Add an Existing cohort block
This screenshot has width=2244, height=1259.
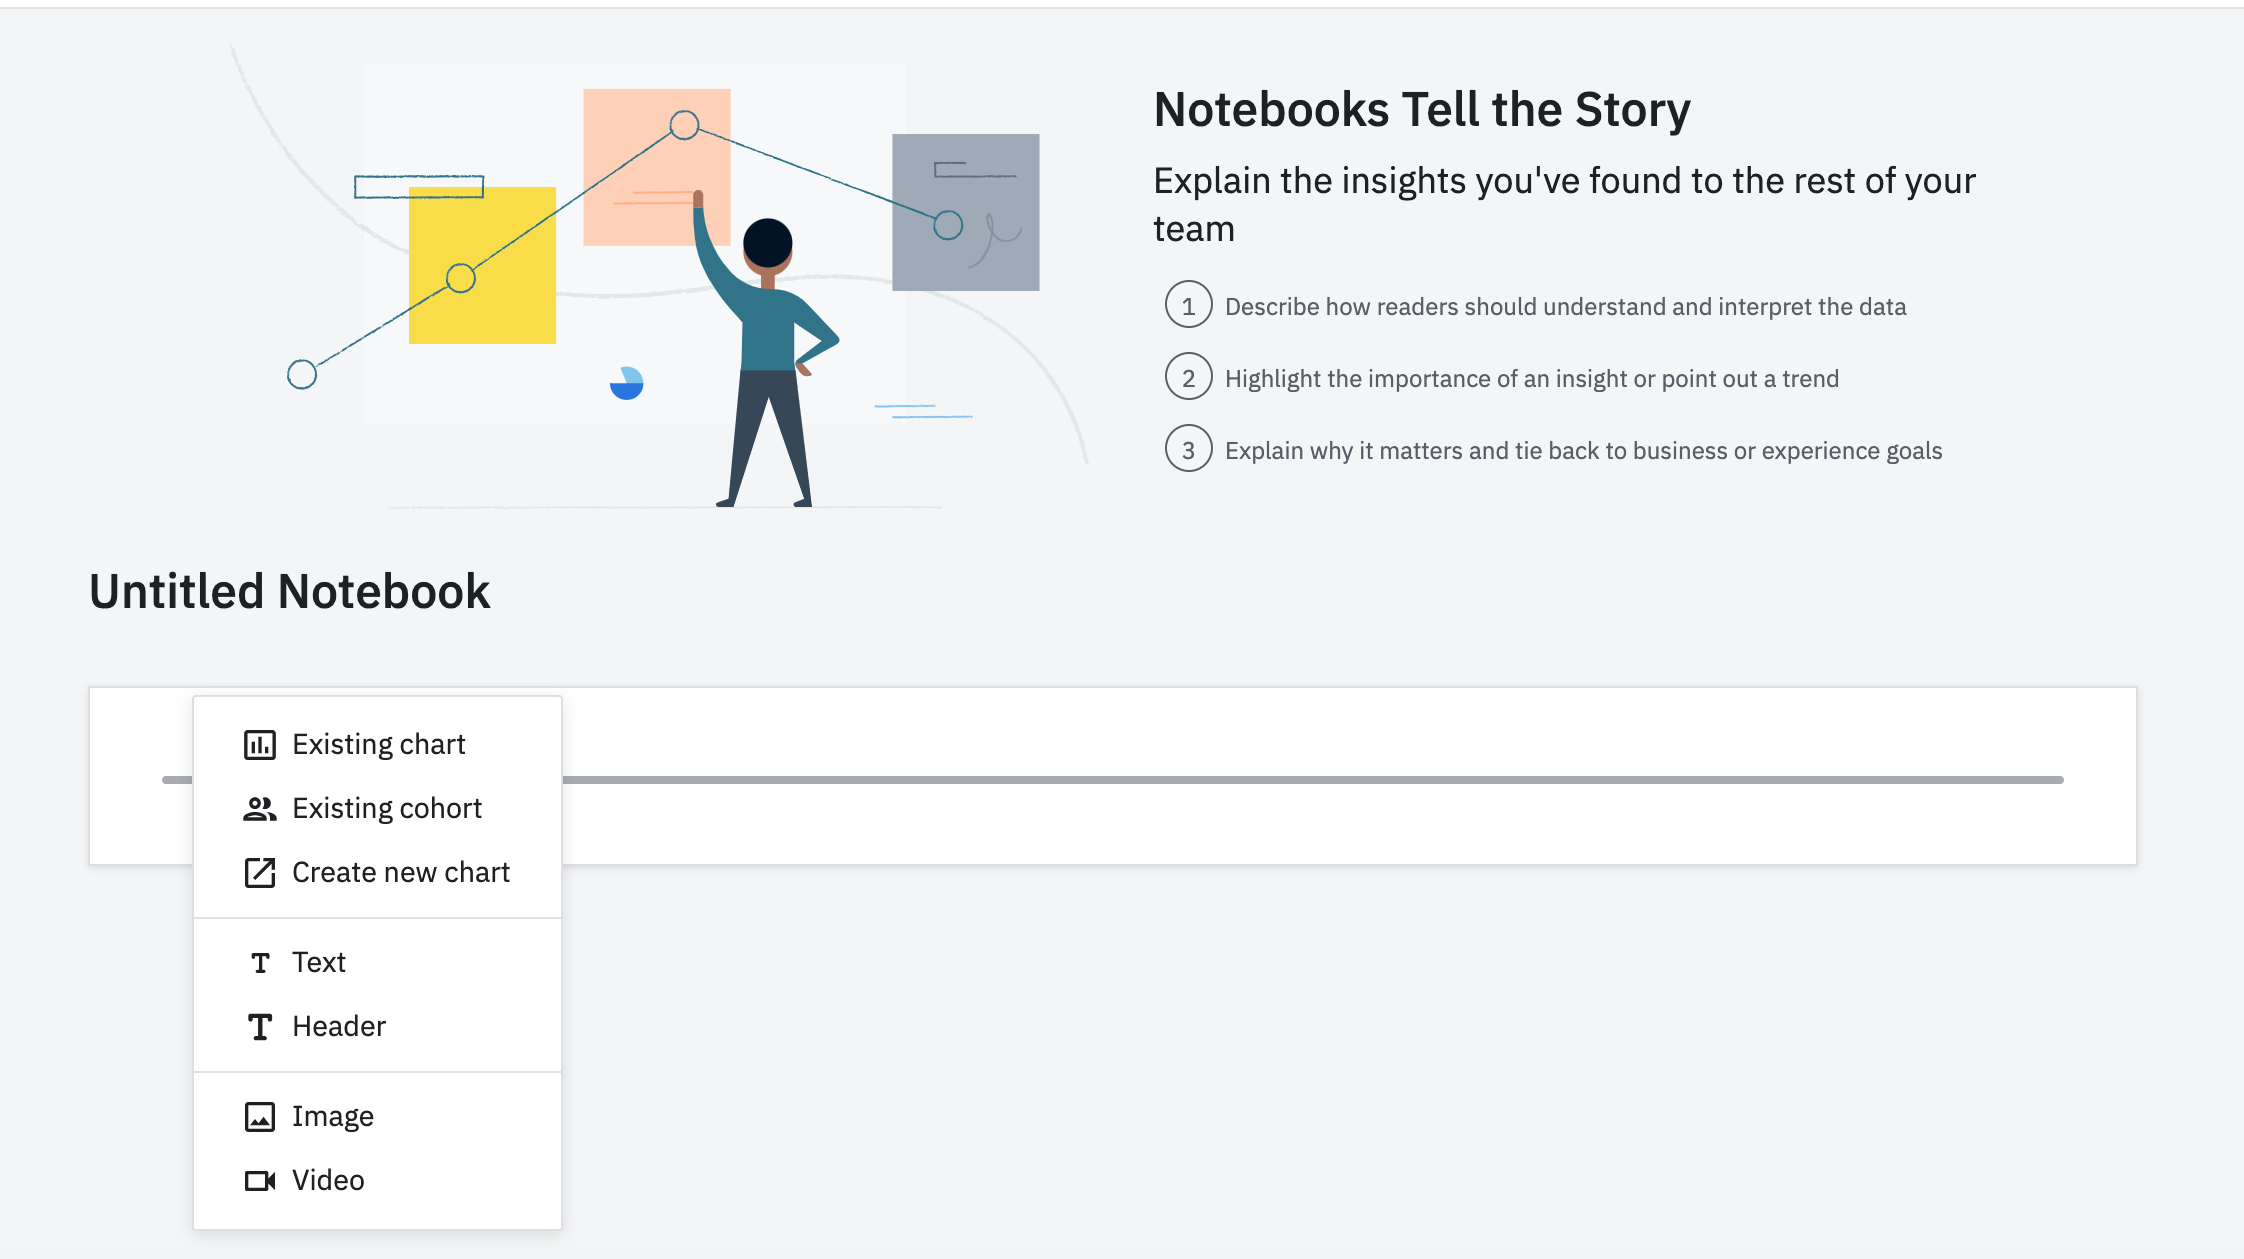(x=386, y=808)
